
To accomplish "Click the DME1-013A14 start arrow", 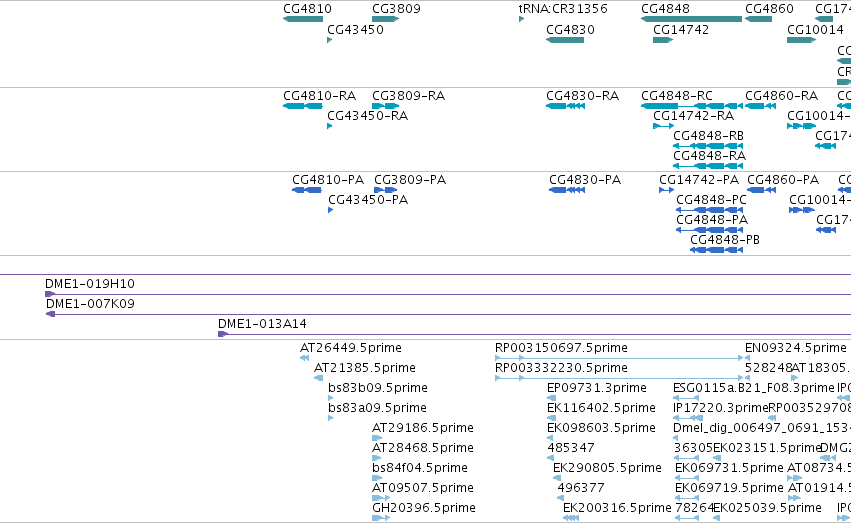I will pos(223,334).
